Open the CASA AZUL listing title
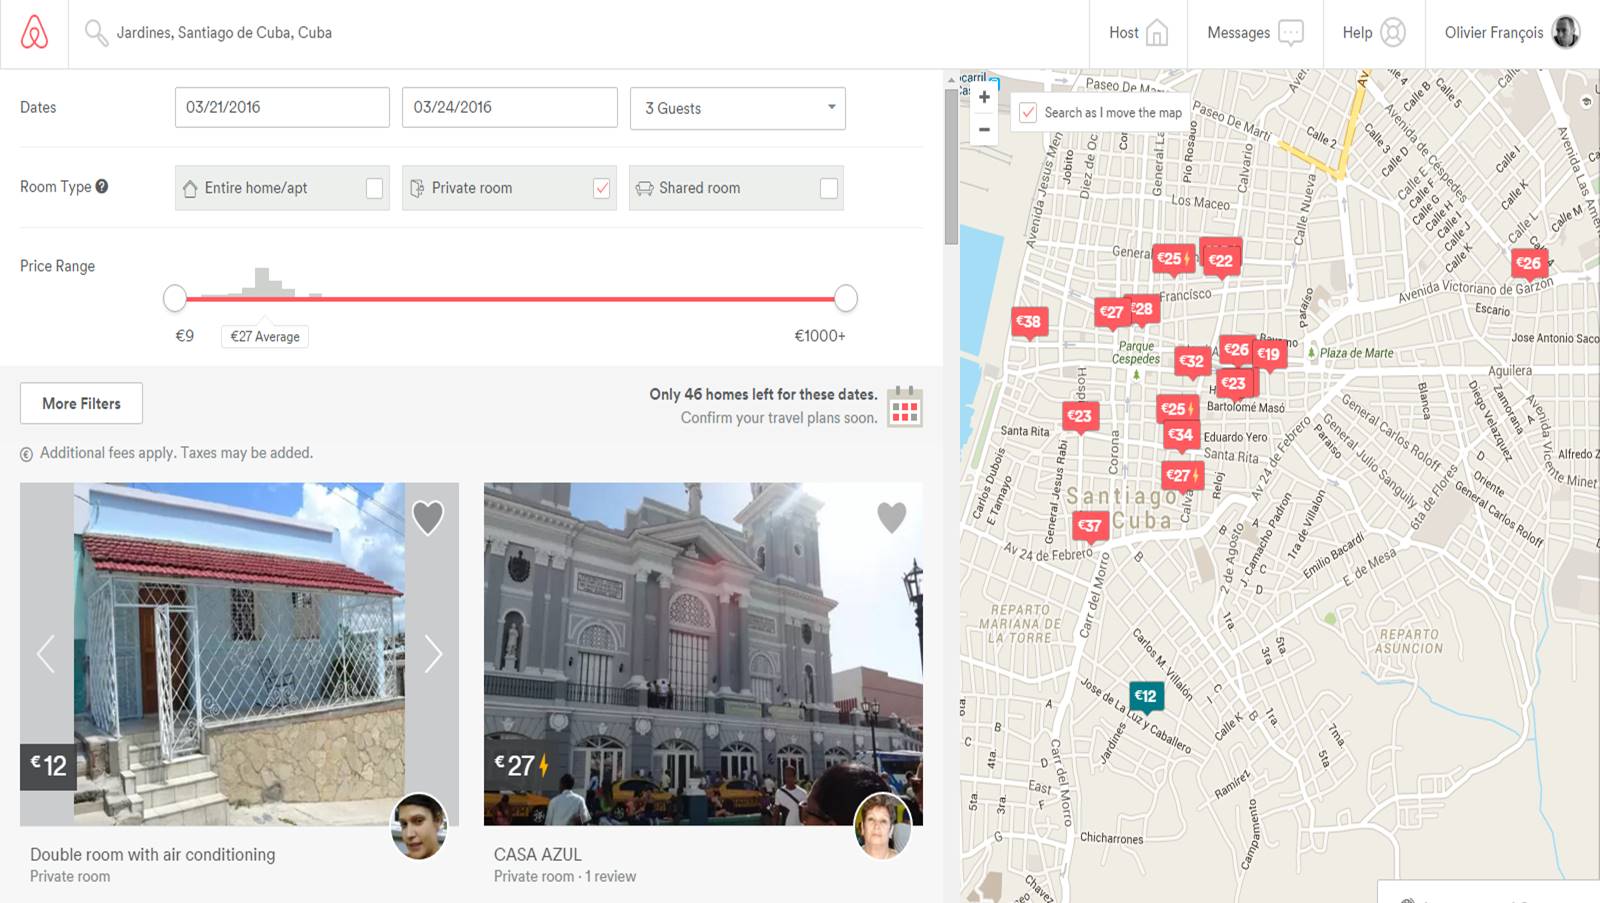Image resolution: width=1600 pixels, height=903 pixels. coord(538,855)
